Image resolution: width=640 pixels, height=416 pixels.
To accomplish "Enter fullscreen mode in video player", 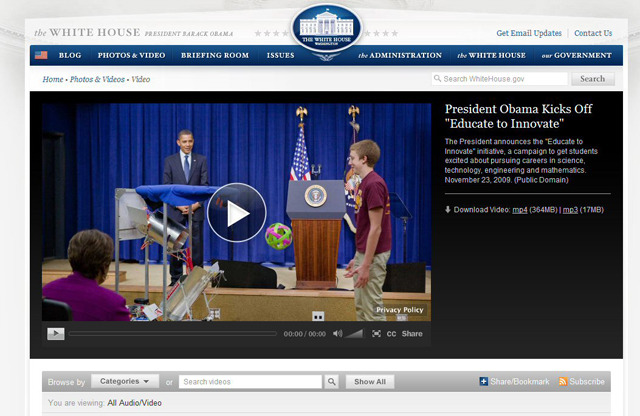I will click(x=376, y=334).
